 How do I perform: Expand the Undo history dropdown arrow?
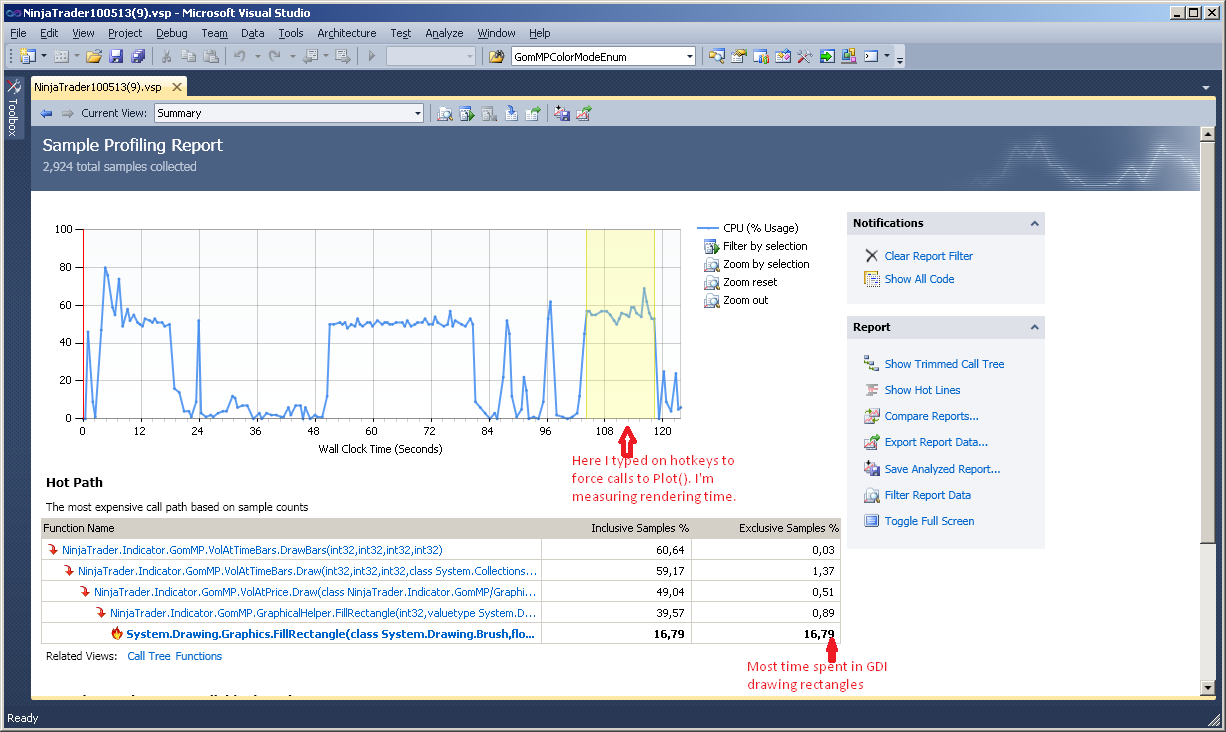(256, 57)
